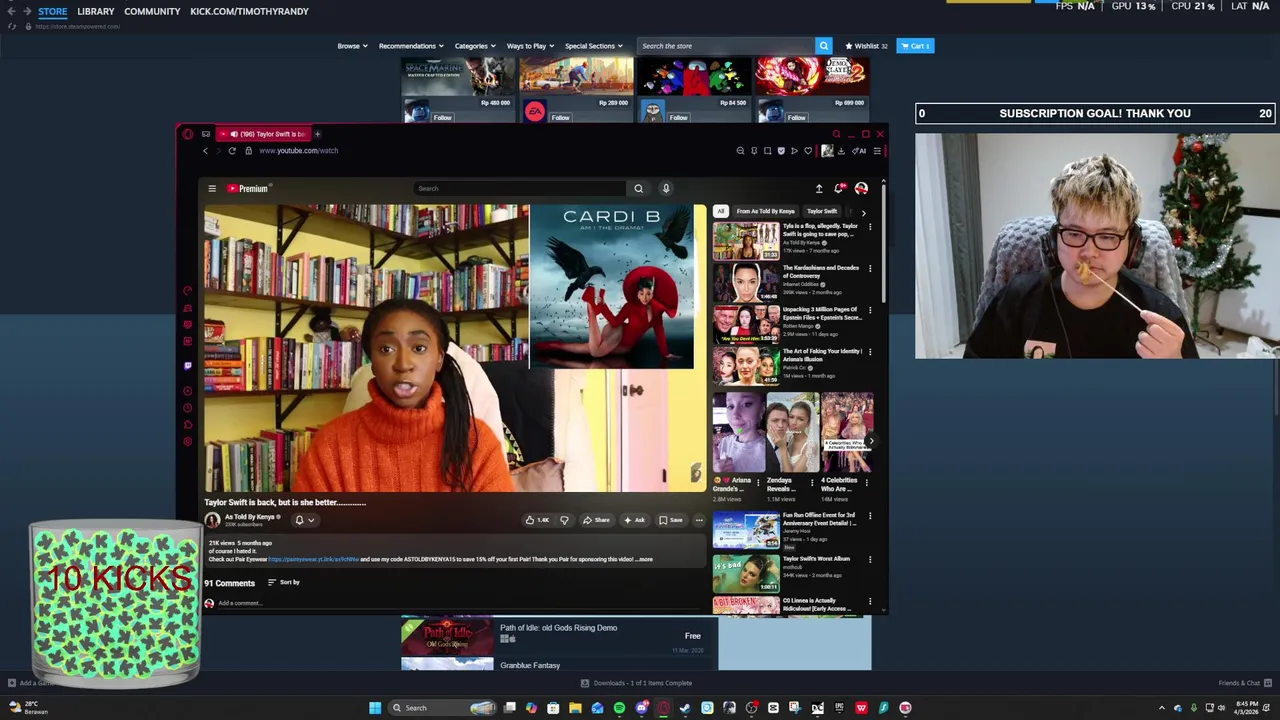Expand Steam Ways to Play menu
Viewport: 1280px width, 720px height.
[x=530, y=46]
